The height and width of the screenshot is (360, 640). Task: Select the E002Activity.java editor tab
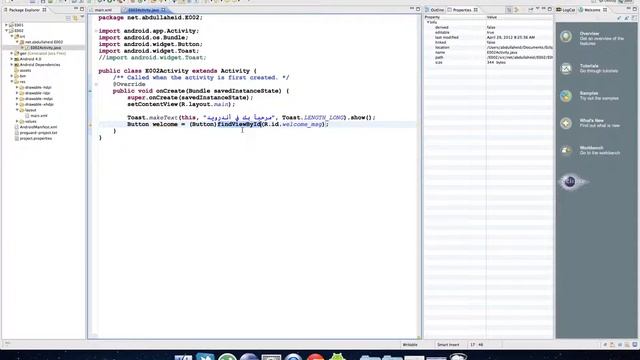[x=143, y=10]
